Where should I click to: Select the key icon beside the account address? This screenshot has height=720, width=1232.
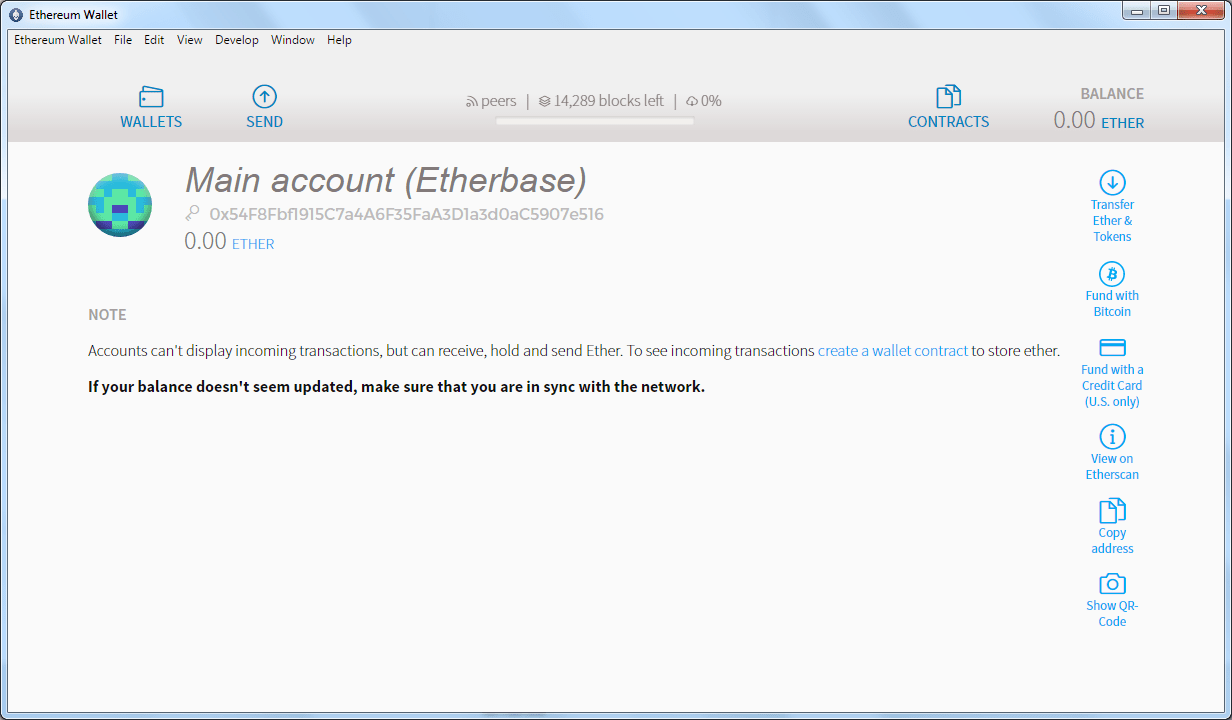[192, 213]
